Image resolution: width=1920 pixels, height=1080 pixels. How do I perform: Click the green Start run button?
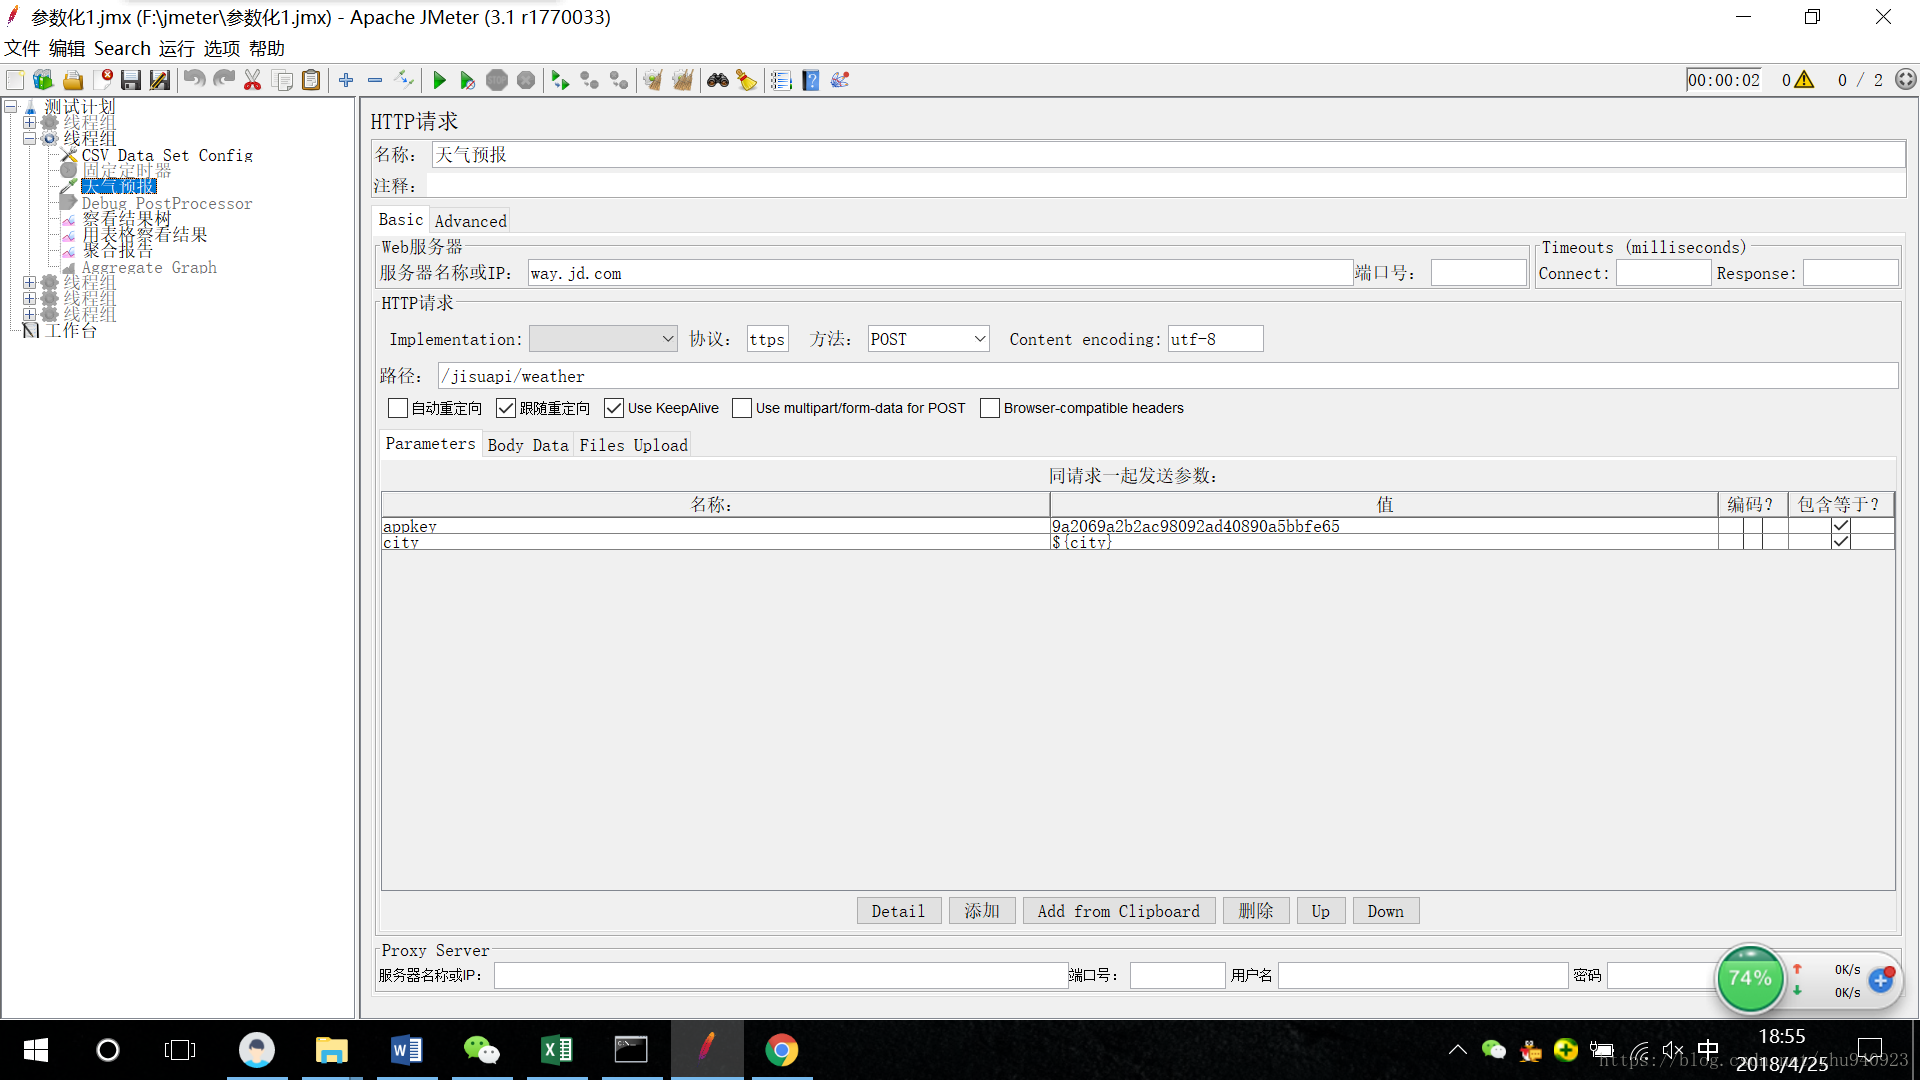tap(439, 80)
